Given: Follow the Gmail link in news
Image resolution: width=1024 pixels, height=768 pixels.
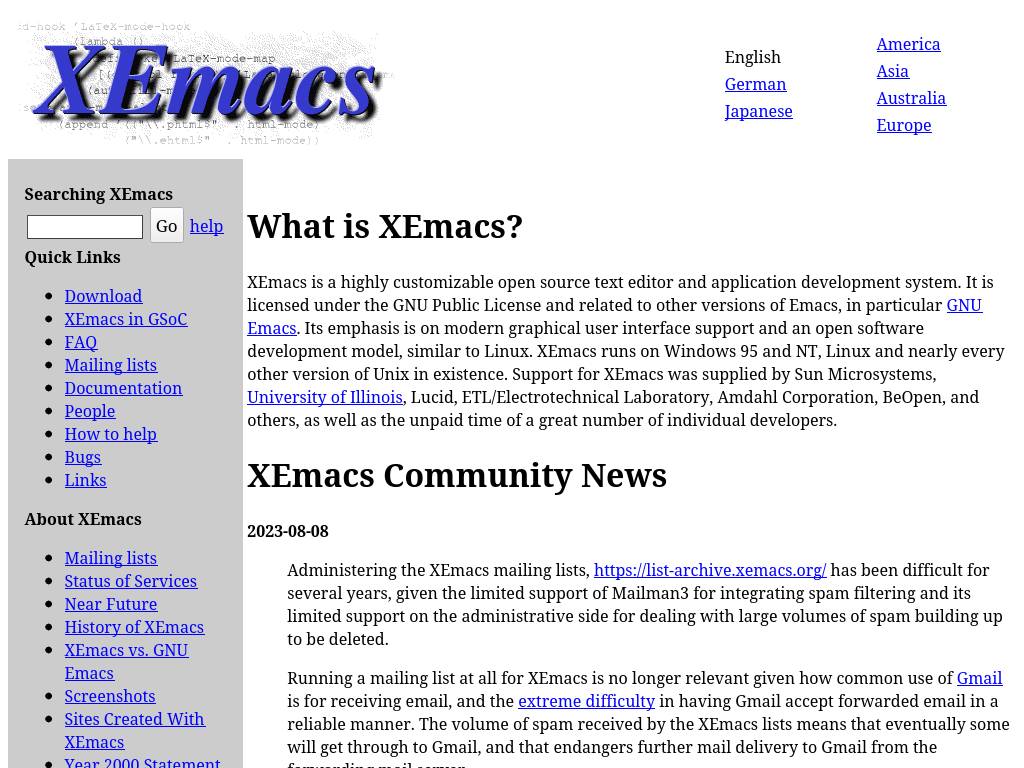Looking at the screenshot, I should click(979, 678).
